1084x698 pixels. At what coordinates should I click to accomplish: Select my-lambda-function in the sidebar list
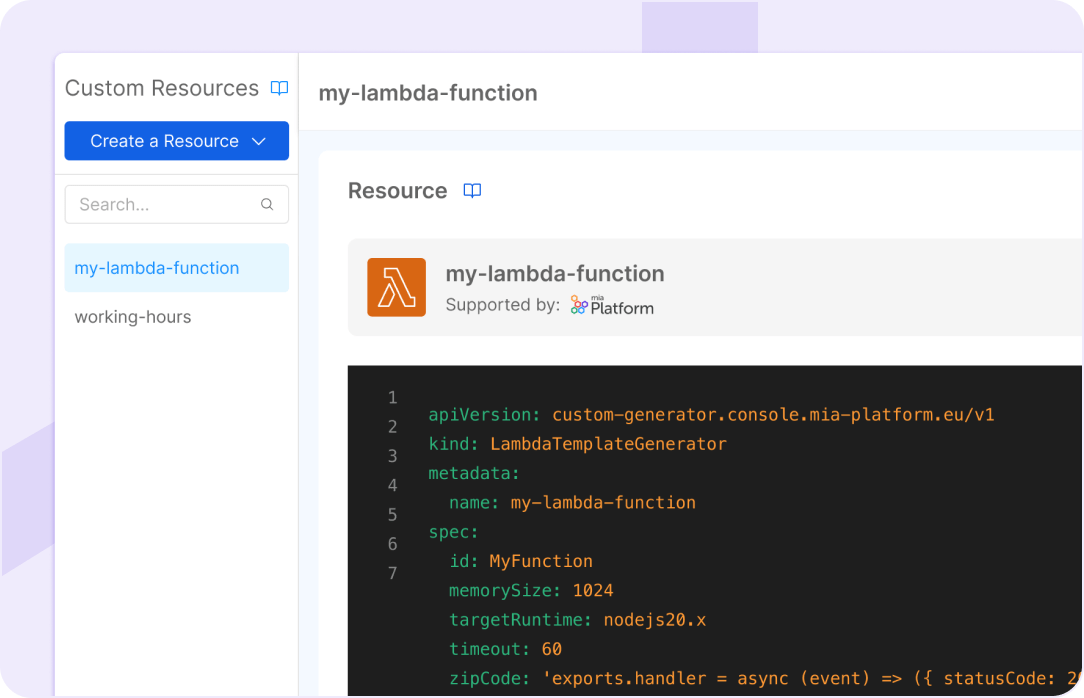157,268
